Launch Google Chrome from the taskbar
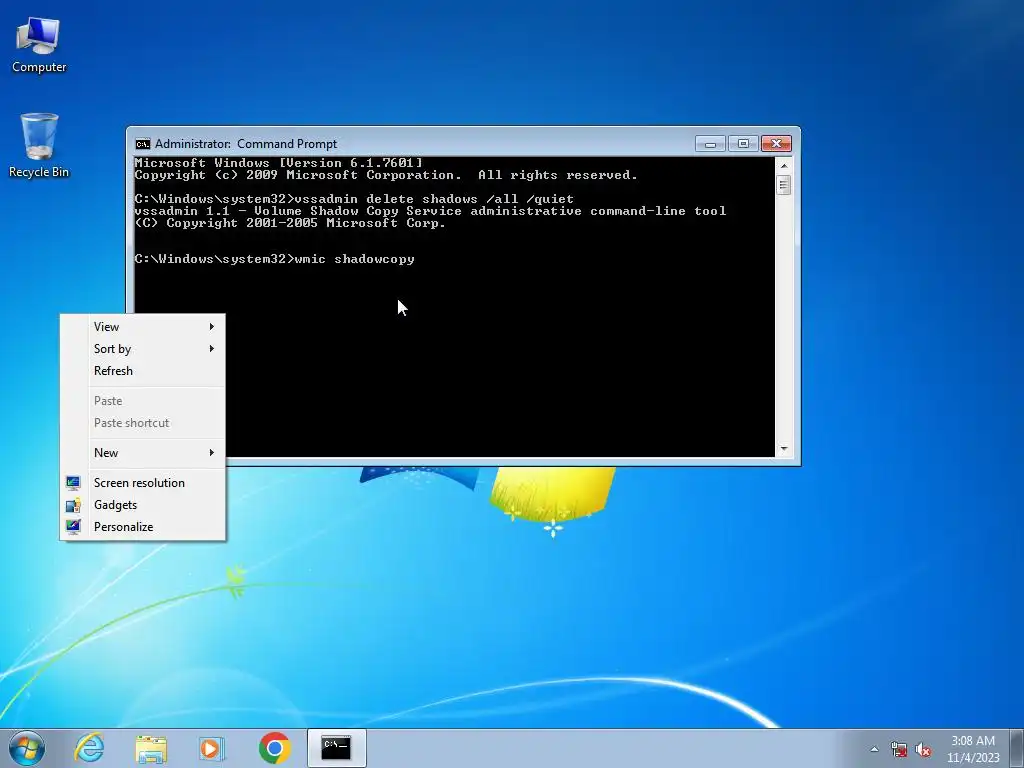 click(x=274, y=748)
